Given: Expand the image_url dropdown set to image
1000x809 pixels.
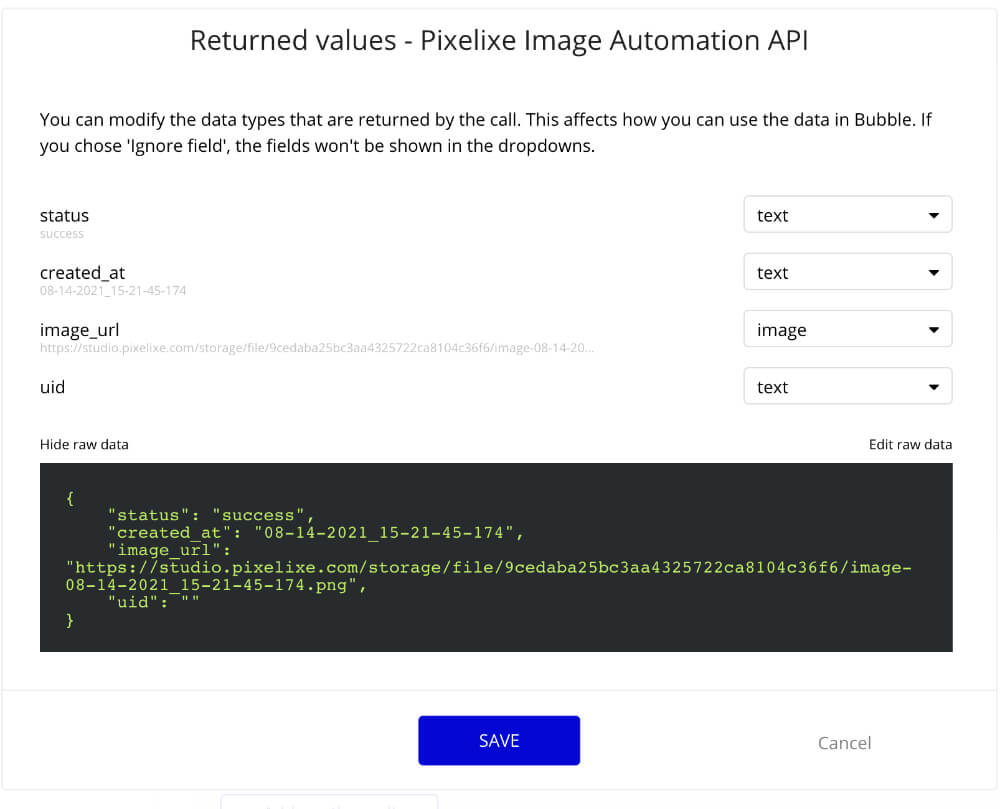Looking at the screenshot, I should 847,330.
